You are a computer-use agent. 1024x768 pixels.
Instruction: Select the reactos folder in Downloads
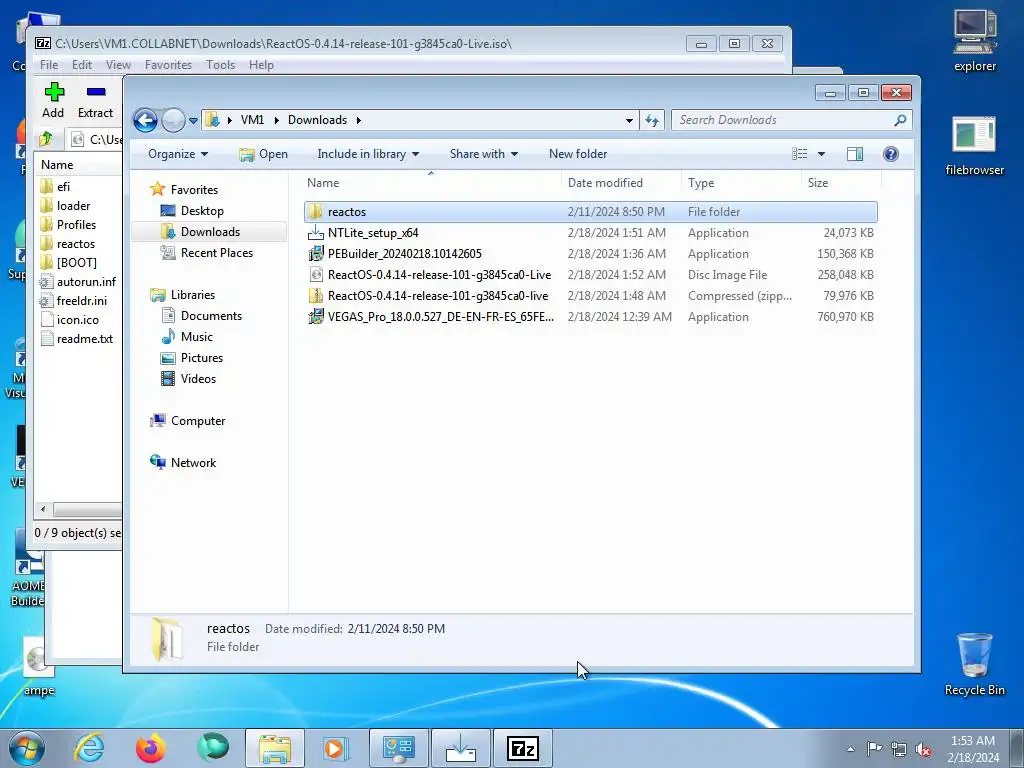(590, 212)
